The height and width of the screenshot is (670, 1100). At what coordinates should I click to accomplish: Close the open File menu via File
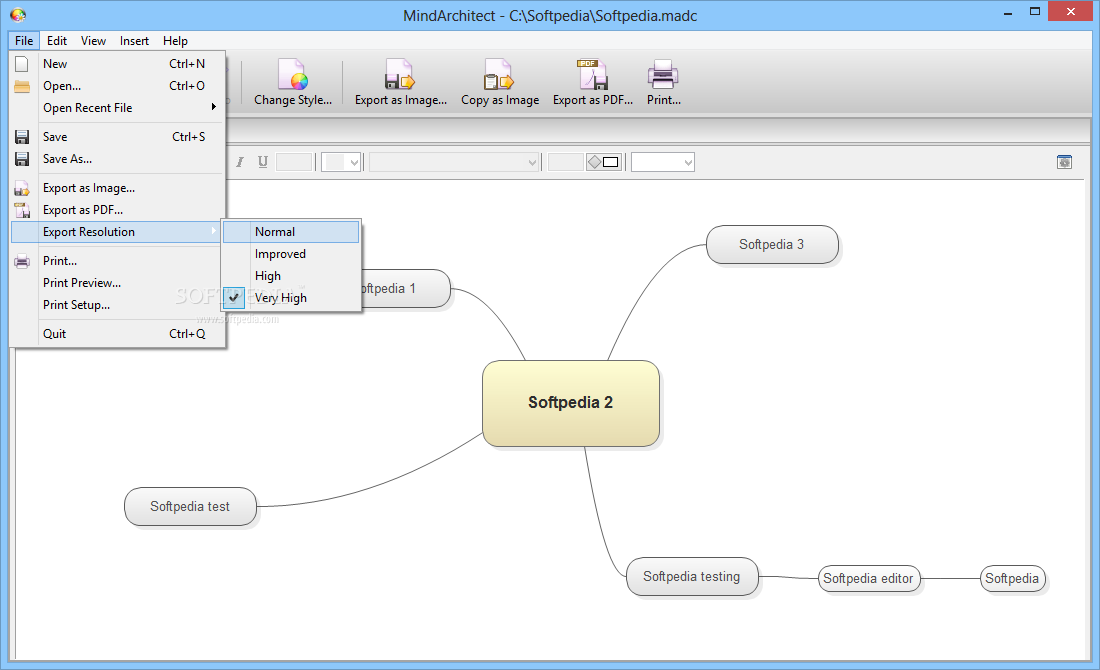24,41
